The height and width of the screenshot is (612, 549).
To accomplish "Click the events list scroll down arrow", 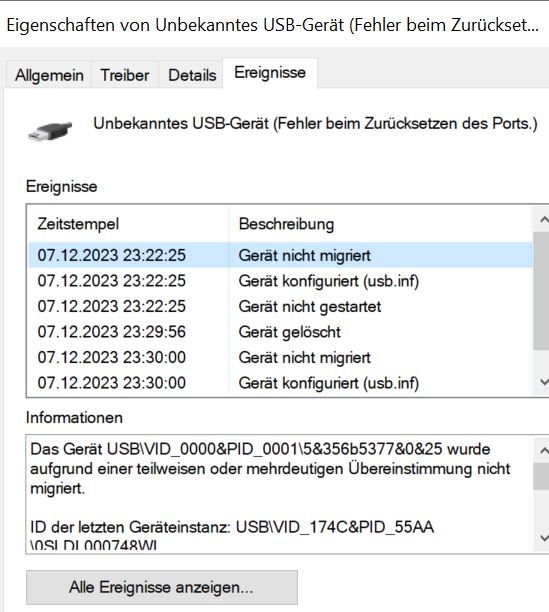I will tap(543, 382).
